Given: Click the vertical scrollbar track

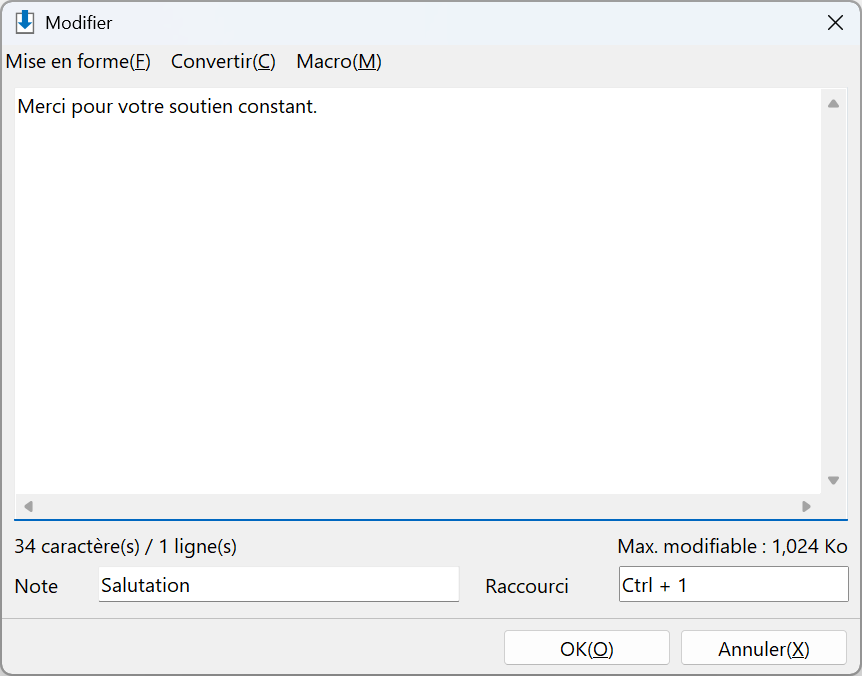Looking at the screenshot, I should coord(833,291).
